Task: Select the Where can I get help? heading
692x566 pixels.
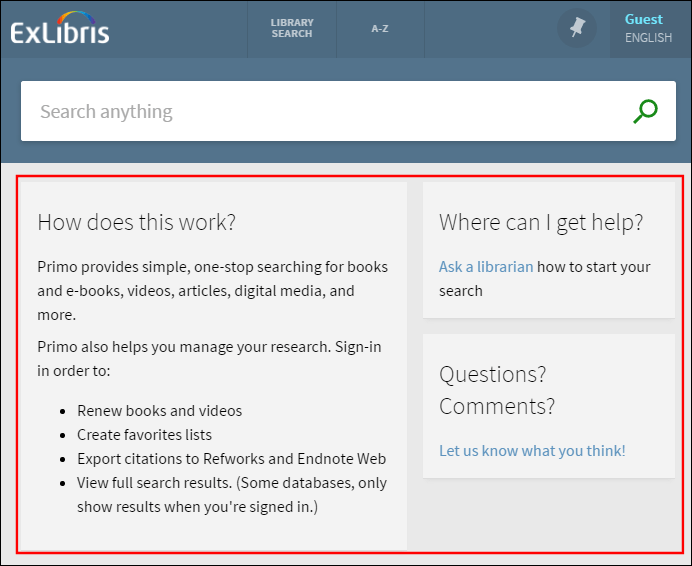Action: [x=541, y=223]
